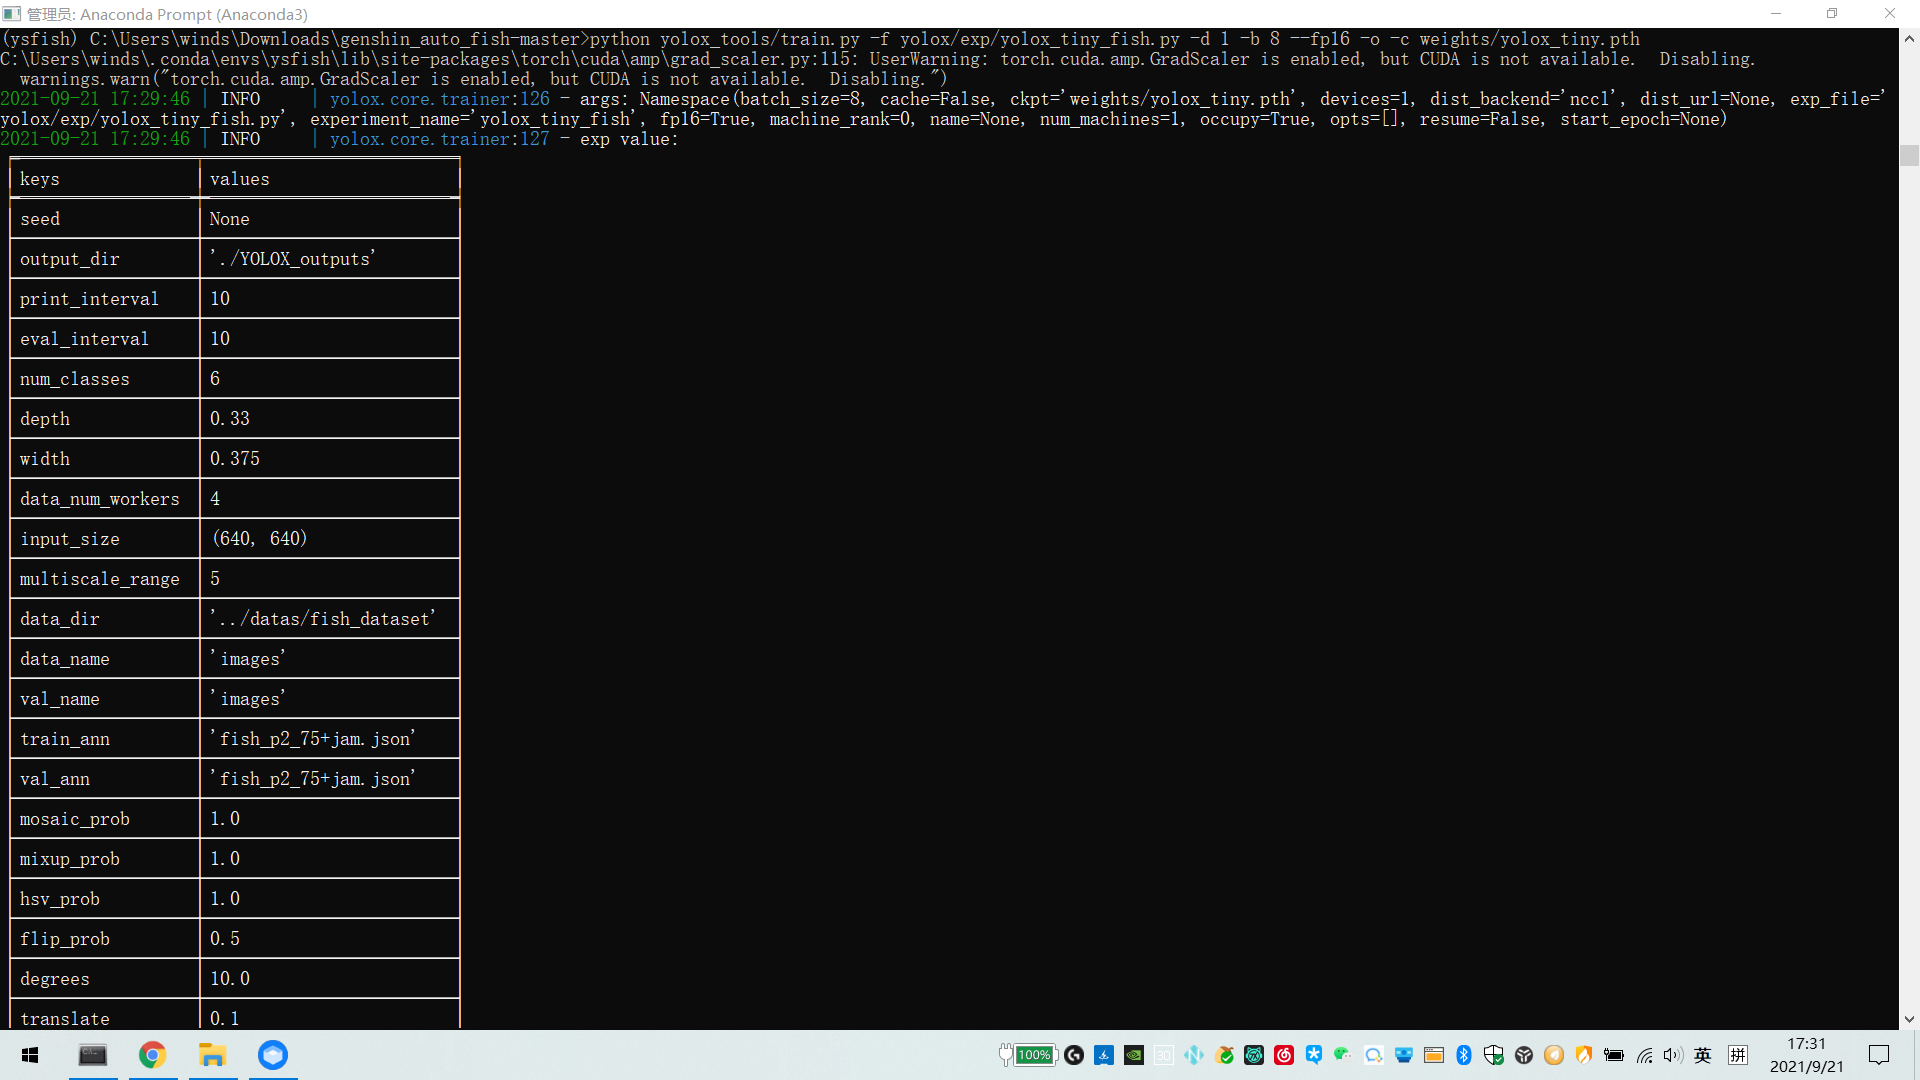Viewport: 1920px width, 1080px height.
Task: Click the 'data_num_workers' key
Action: tap(100, 499)
